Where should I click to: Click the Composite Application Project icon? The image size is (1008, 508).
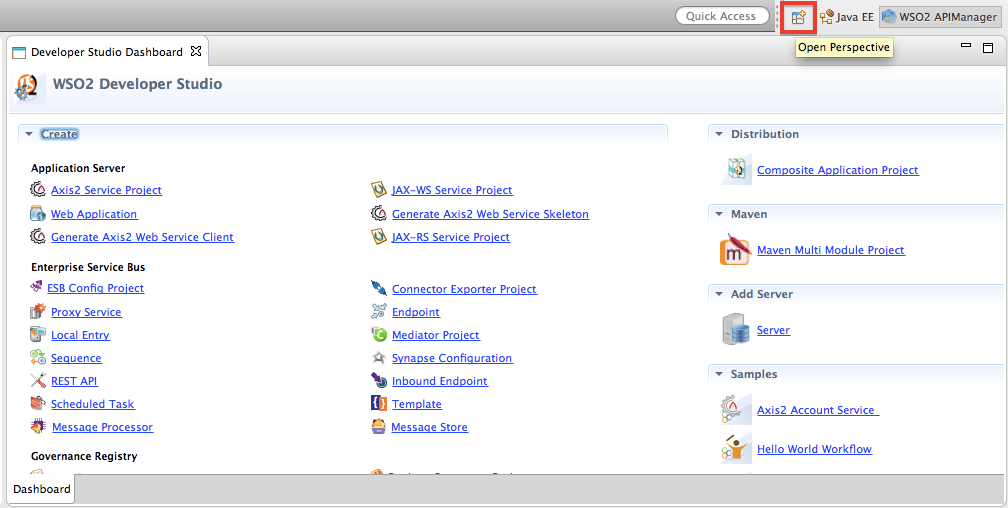coord(736,170)
